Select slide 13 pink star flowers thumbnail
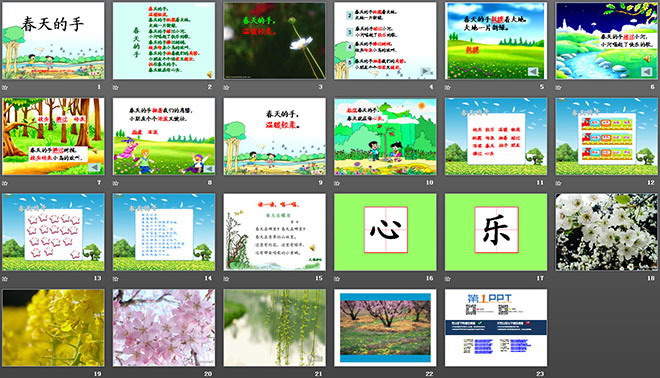This screenshot has height=378, width=660. tap(53, 232)
